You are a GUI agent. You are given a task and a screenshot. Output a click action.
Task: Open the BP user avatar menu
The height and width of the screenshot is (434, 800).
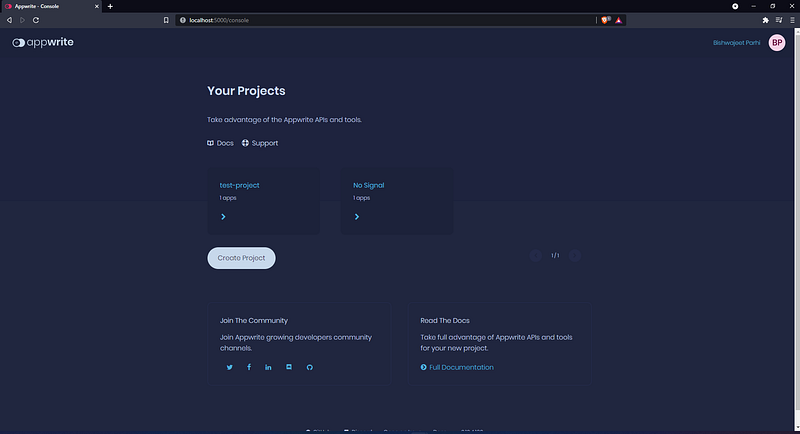[x=777, y=43]
